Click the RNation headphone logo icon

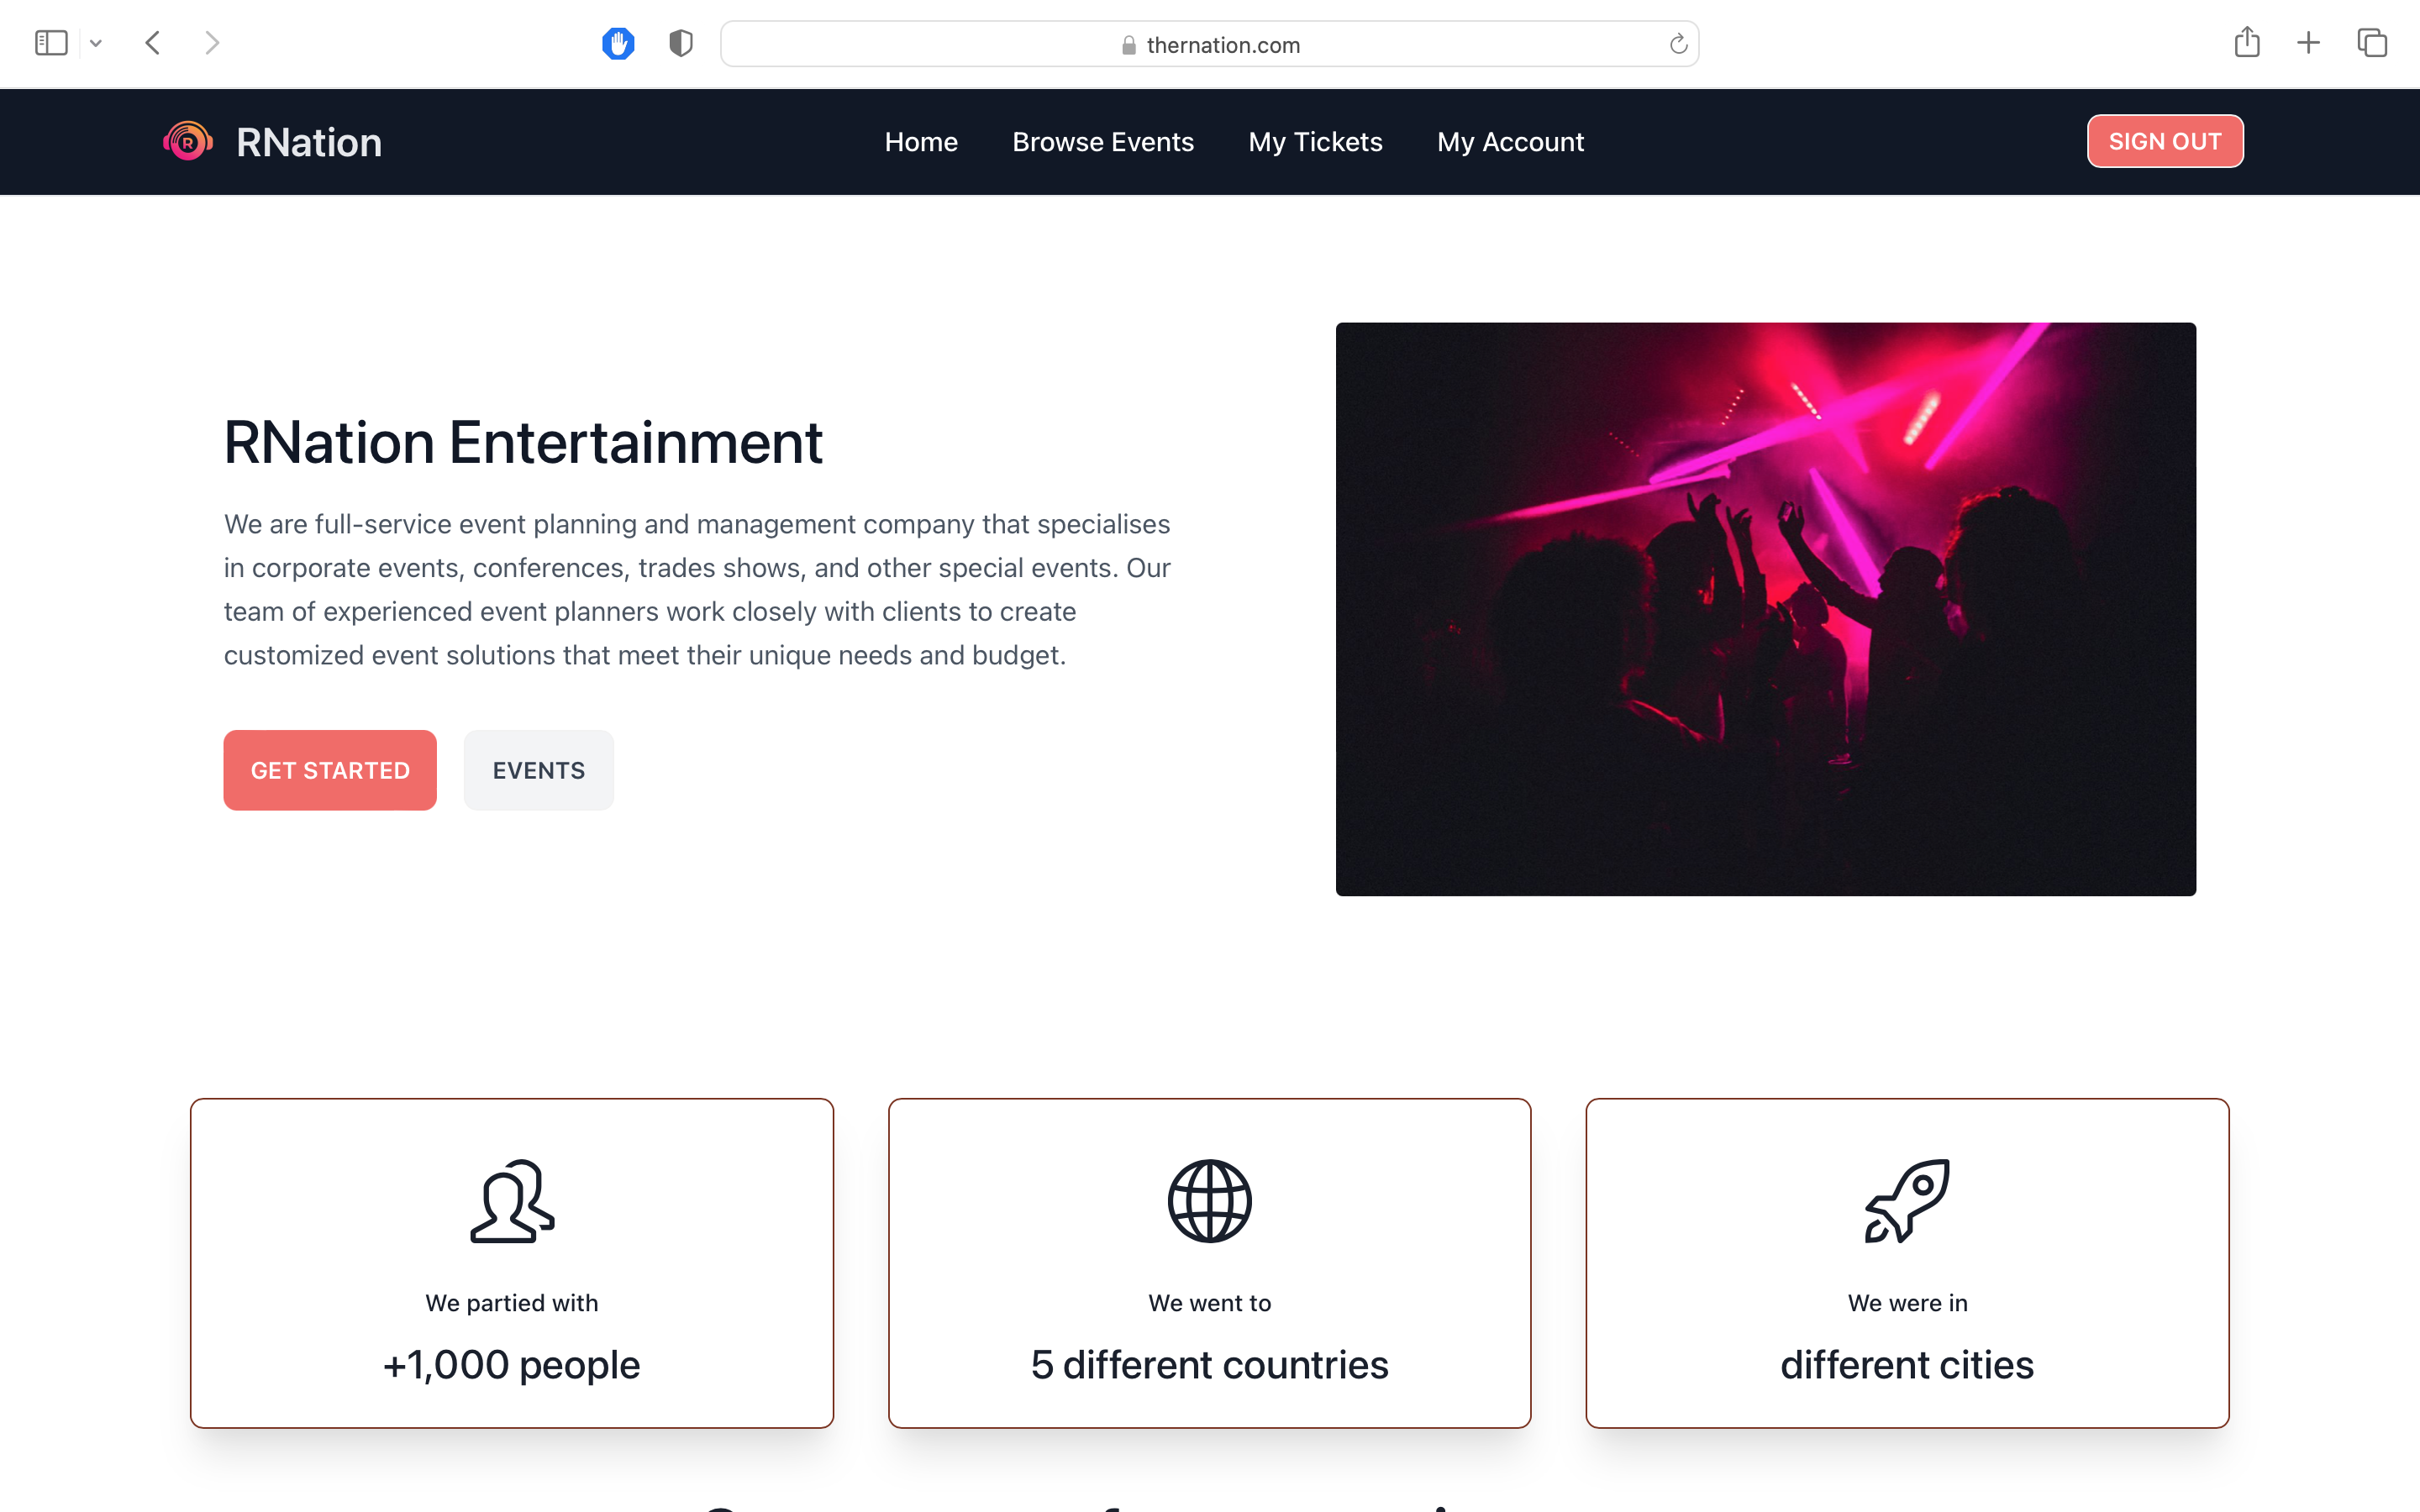click(x=188, y=142)
